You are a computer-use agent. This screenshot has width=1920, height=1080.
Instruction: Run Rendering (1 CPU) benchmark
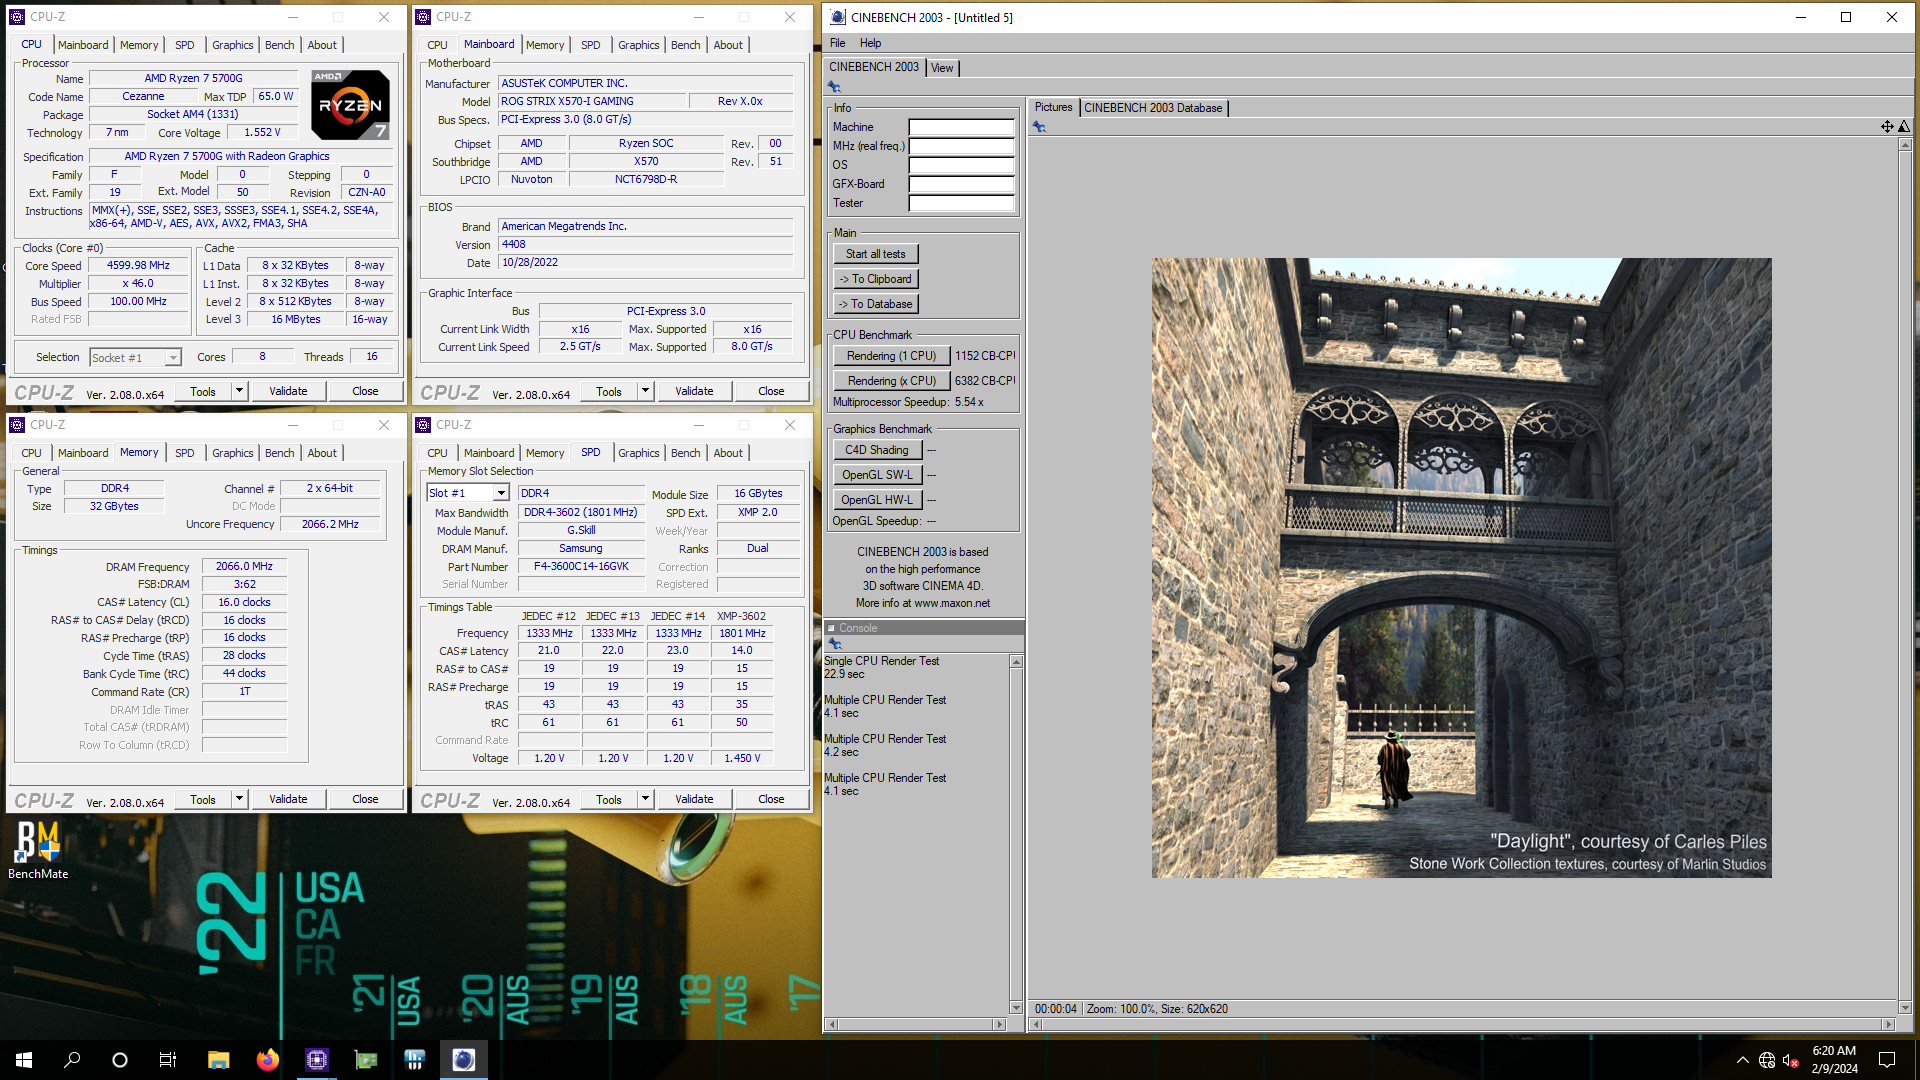click(891, 356)
